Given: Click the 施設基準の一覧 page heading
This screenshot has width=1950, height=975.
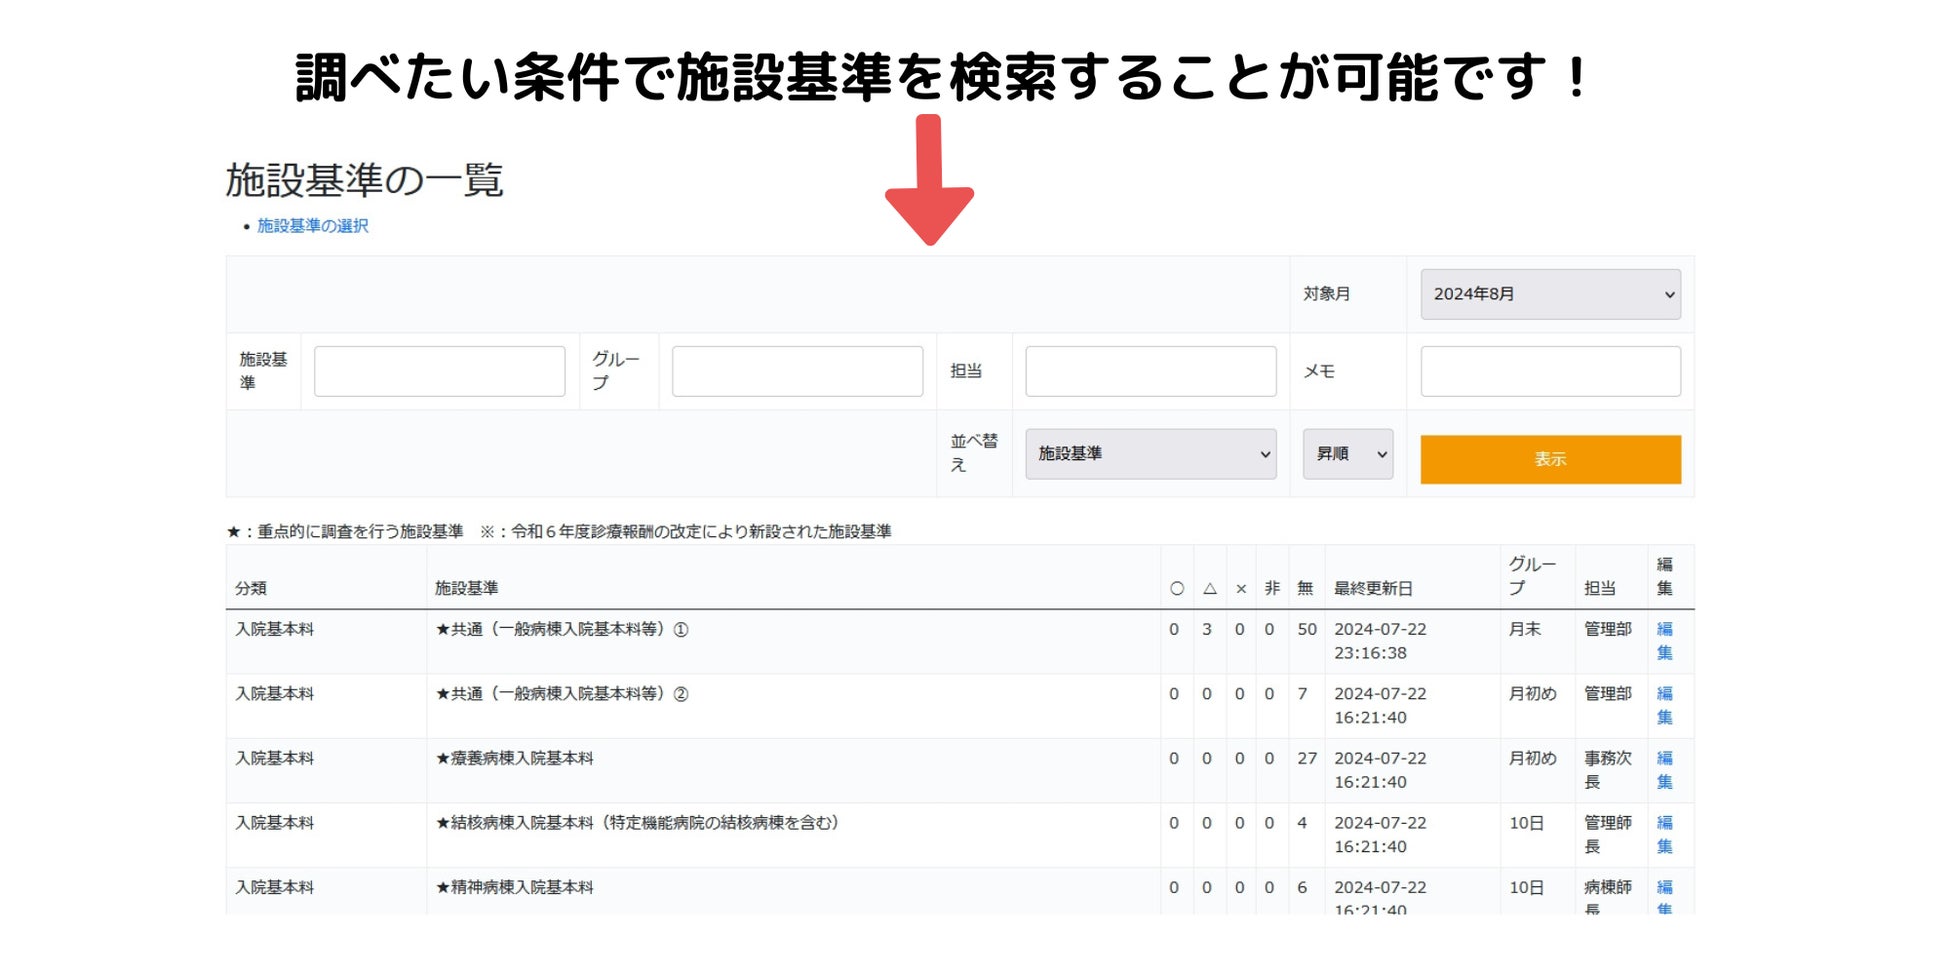Looking at the screenshot, I should pyautogui.click(x=364, y=180).
